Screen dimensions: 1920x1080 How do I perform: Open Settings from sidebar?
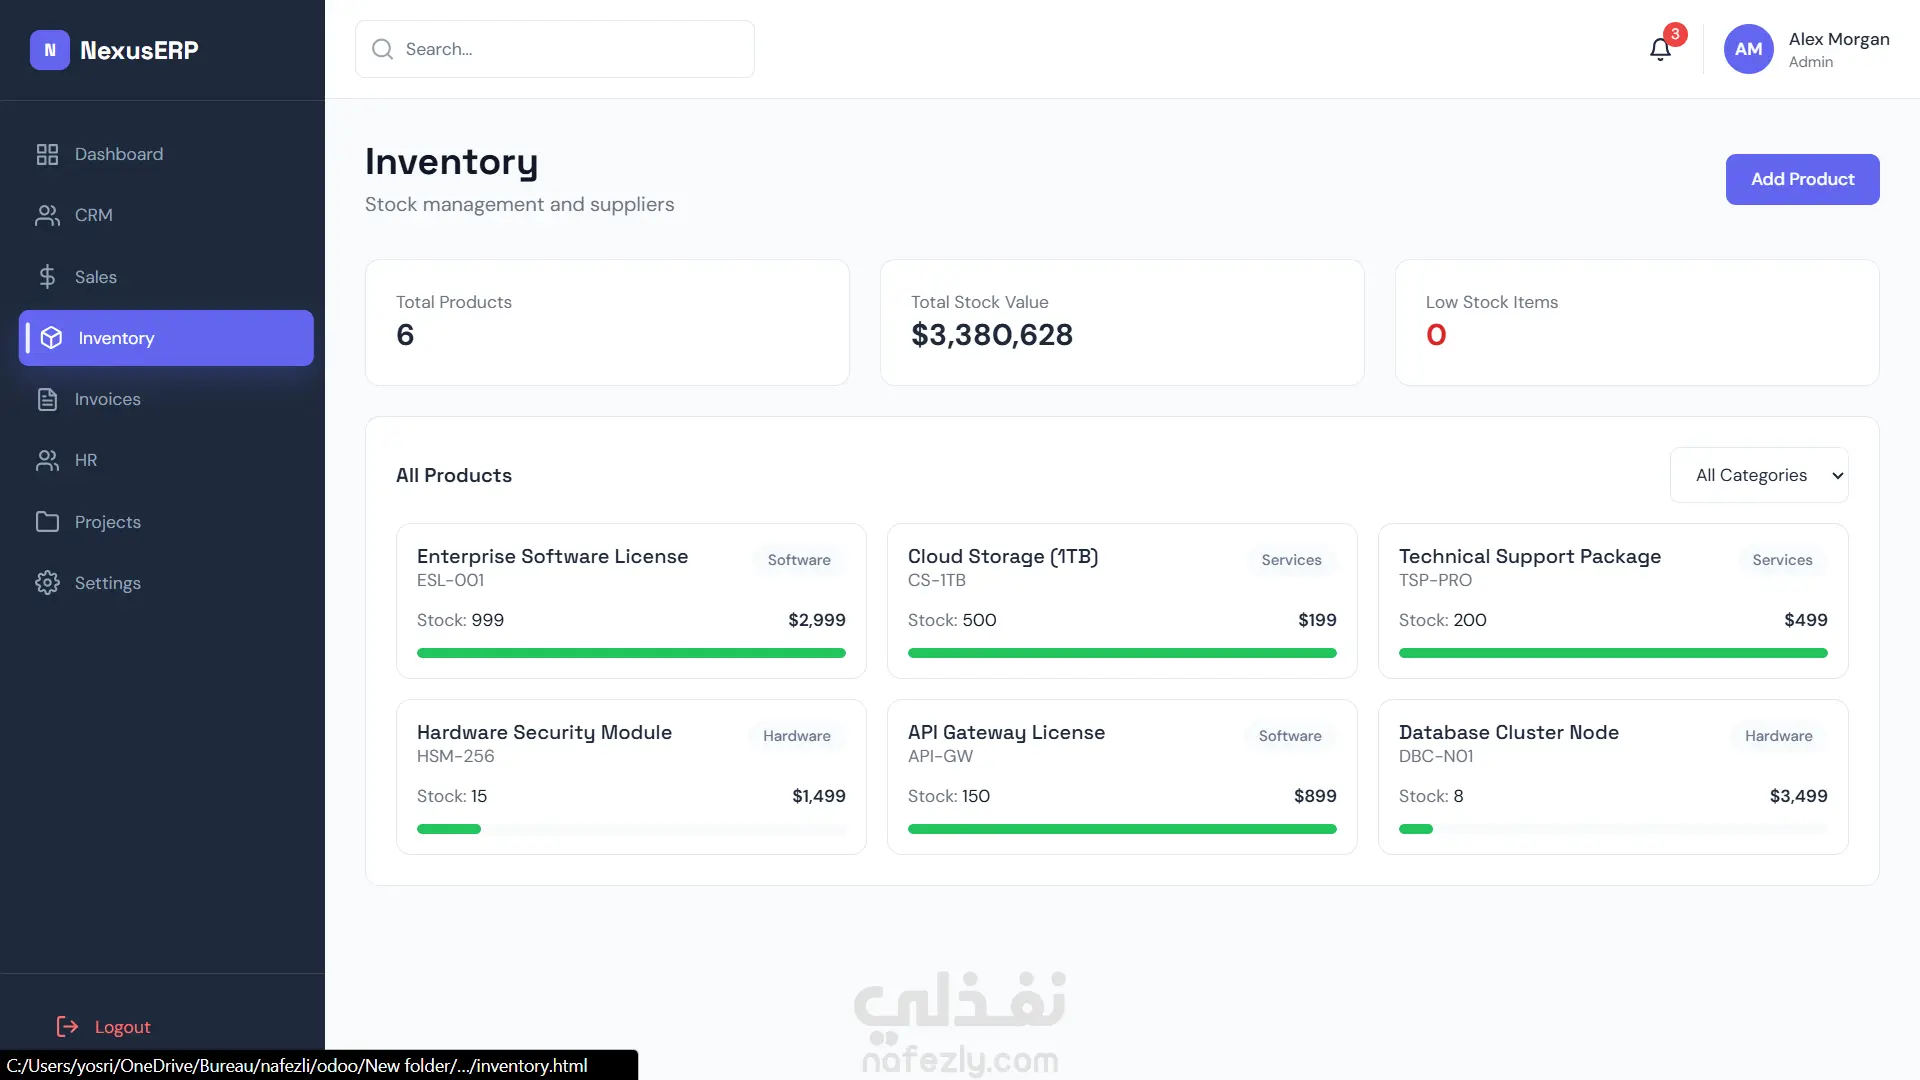(166, 583)
